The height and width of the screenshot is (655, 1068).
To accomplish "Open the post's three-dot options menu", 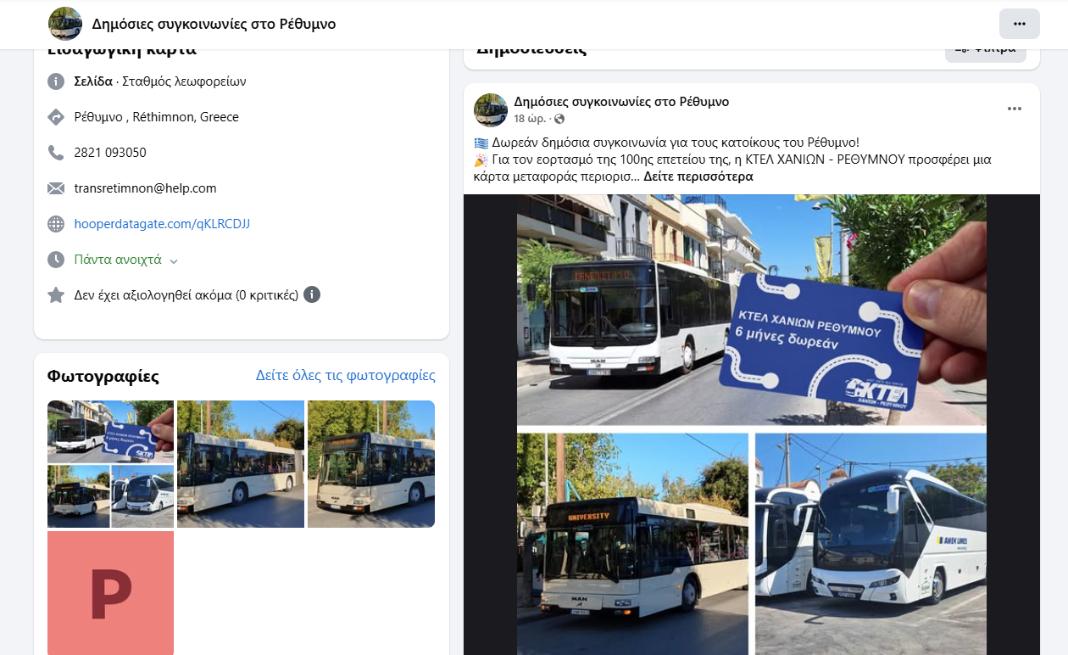I will [x=1014, y=109].
